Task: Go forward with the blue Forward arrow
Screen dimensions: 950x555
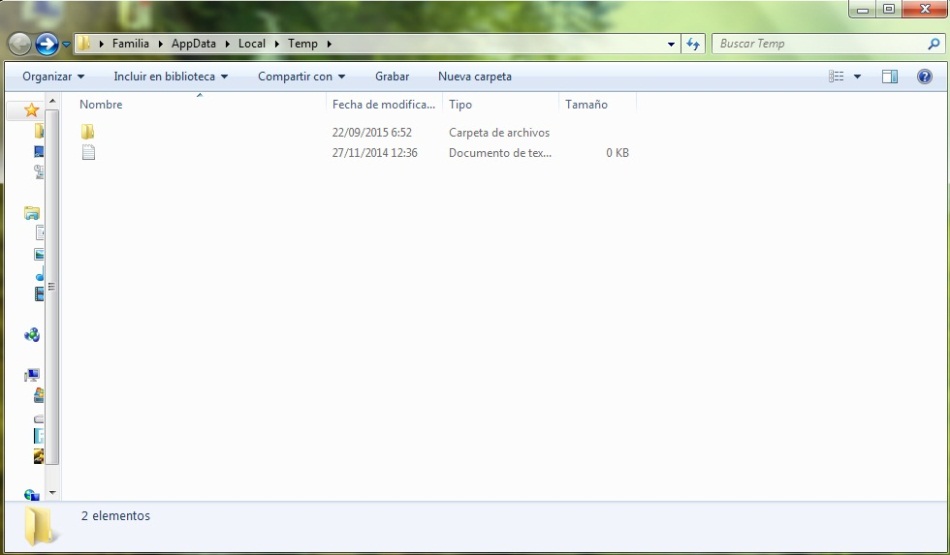Action: point(47,44)
